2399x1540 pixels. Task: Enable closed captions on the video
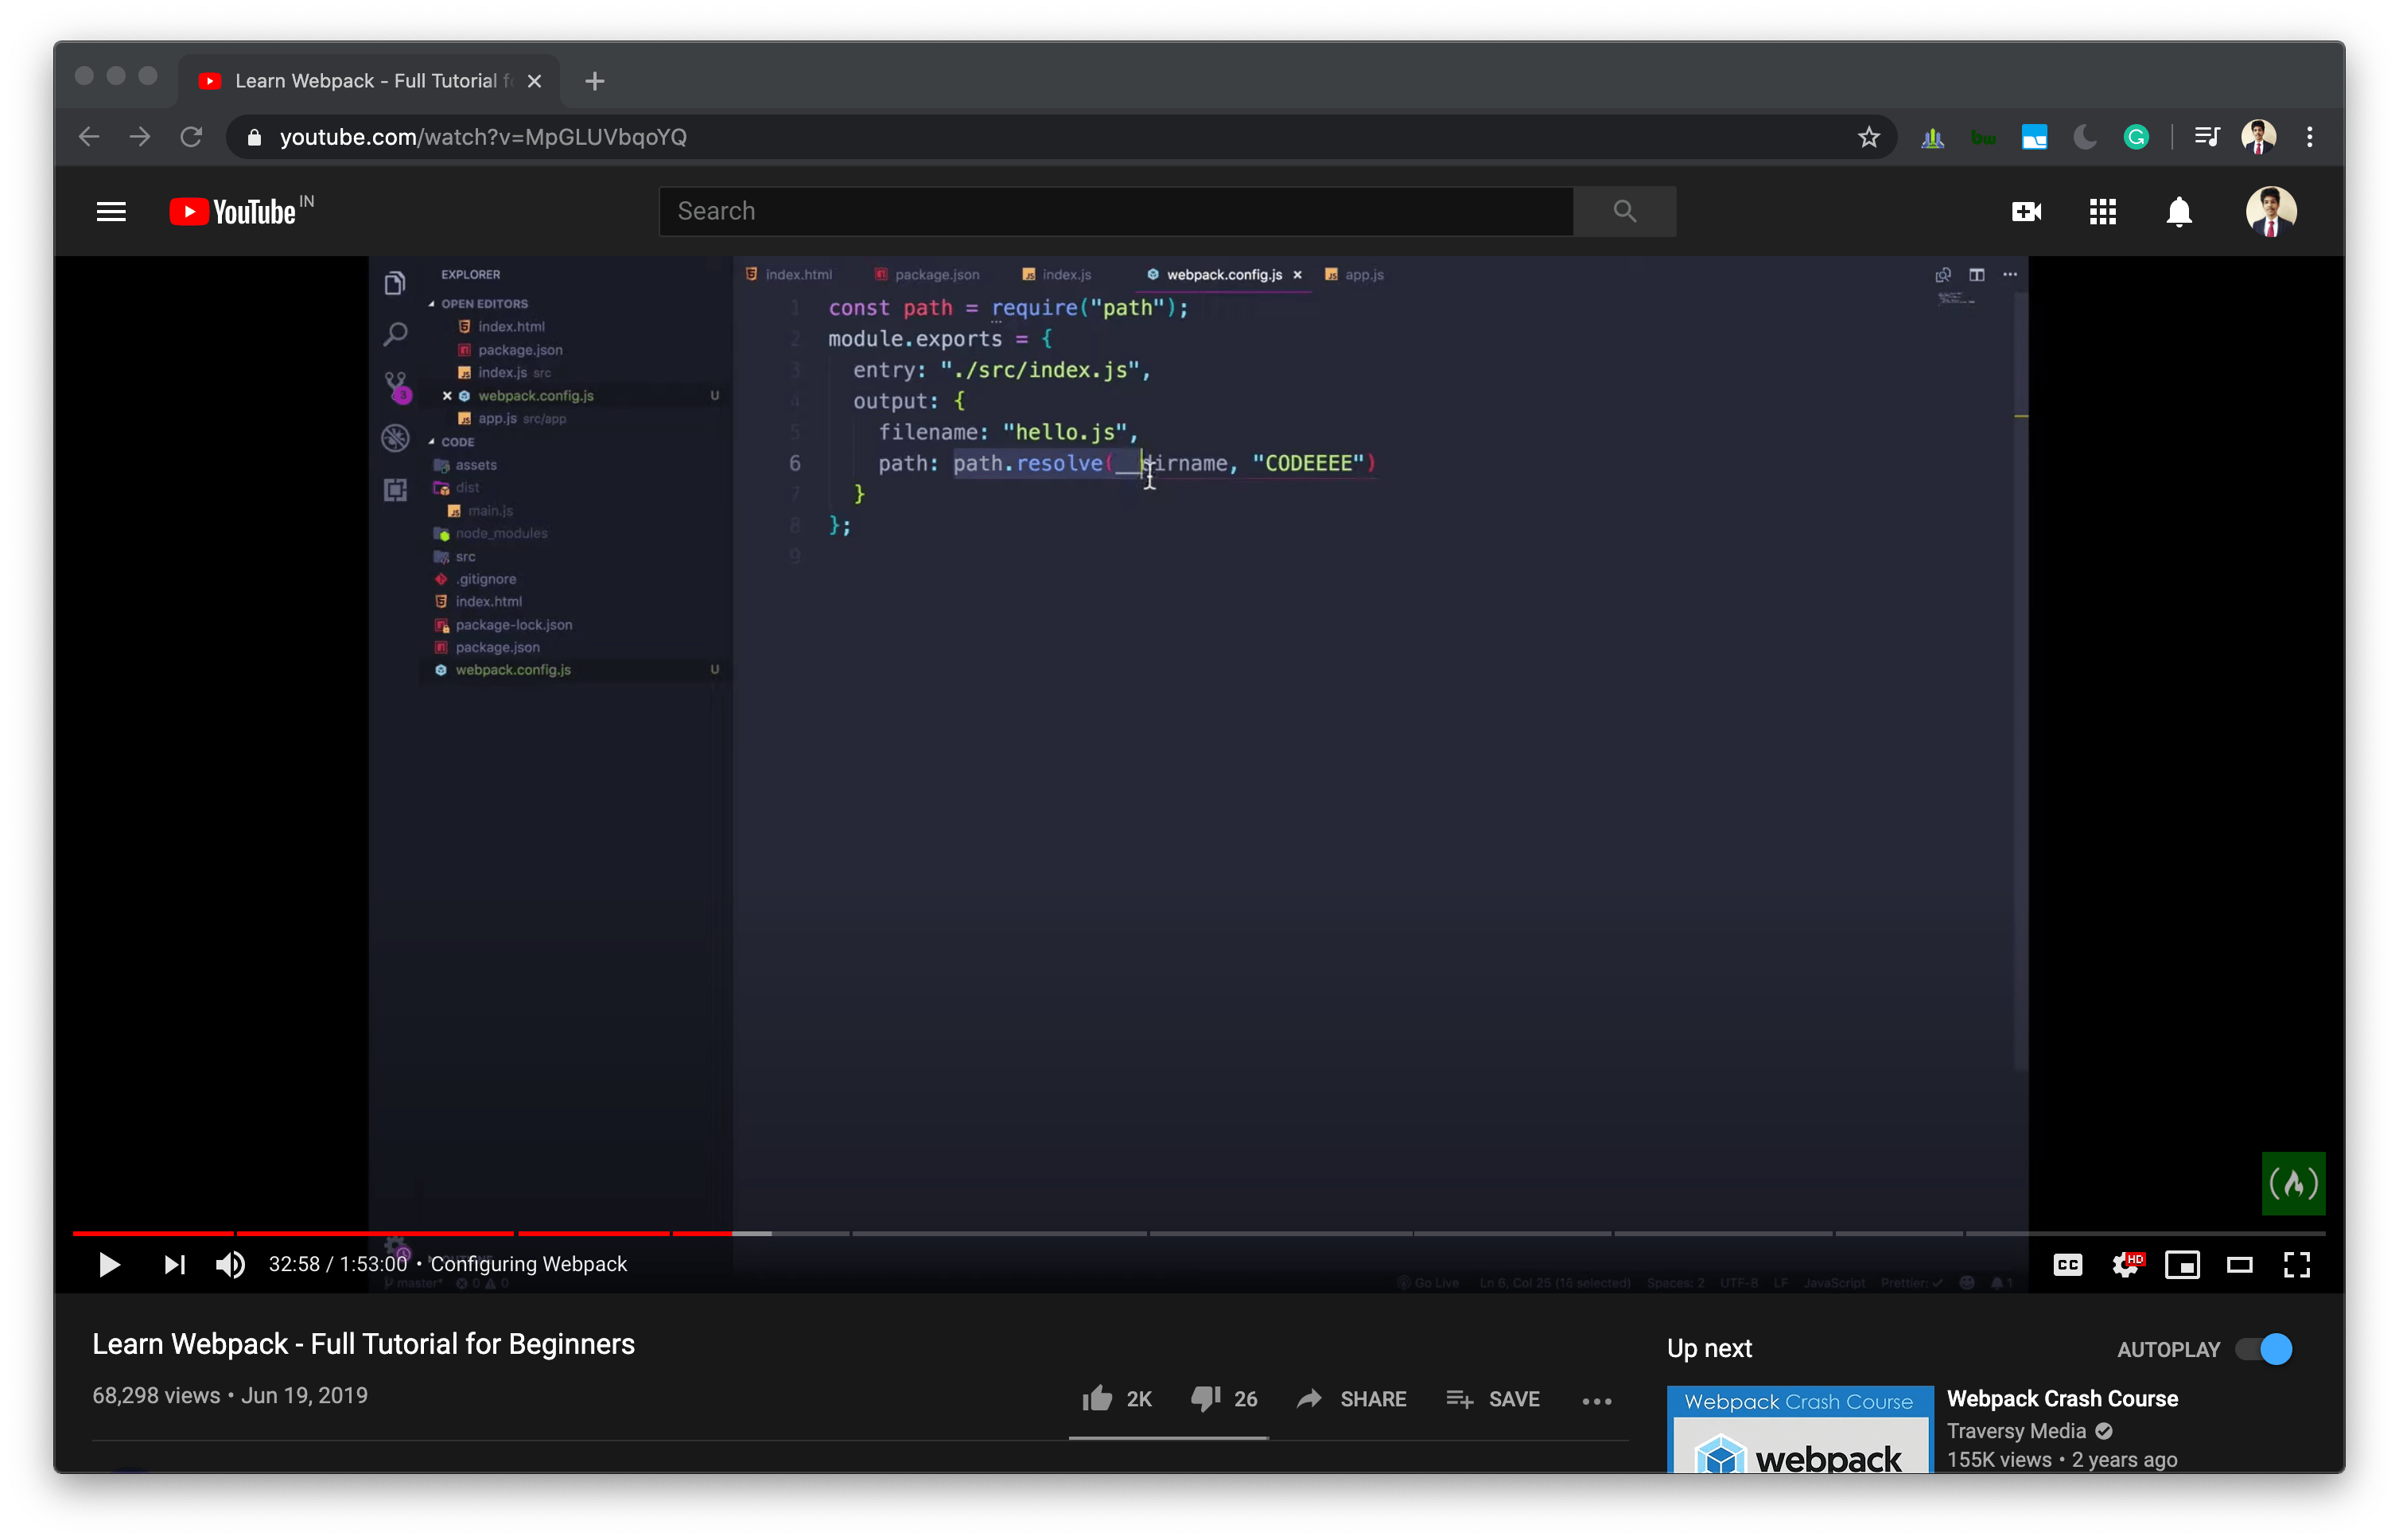[x=2067, y=1264]
